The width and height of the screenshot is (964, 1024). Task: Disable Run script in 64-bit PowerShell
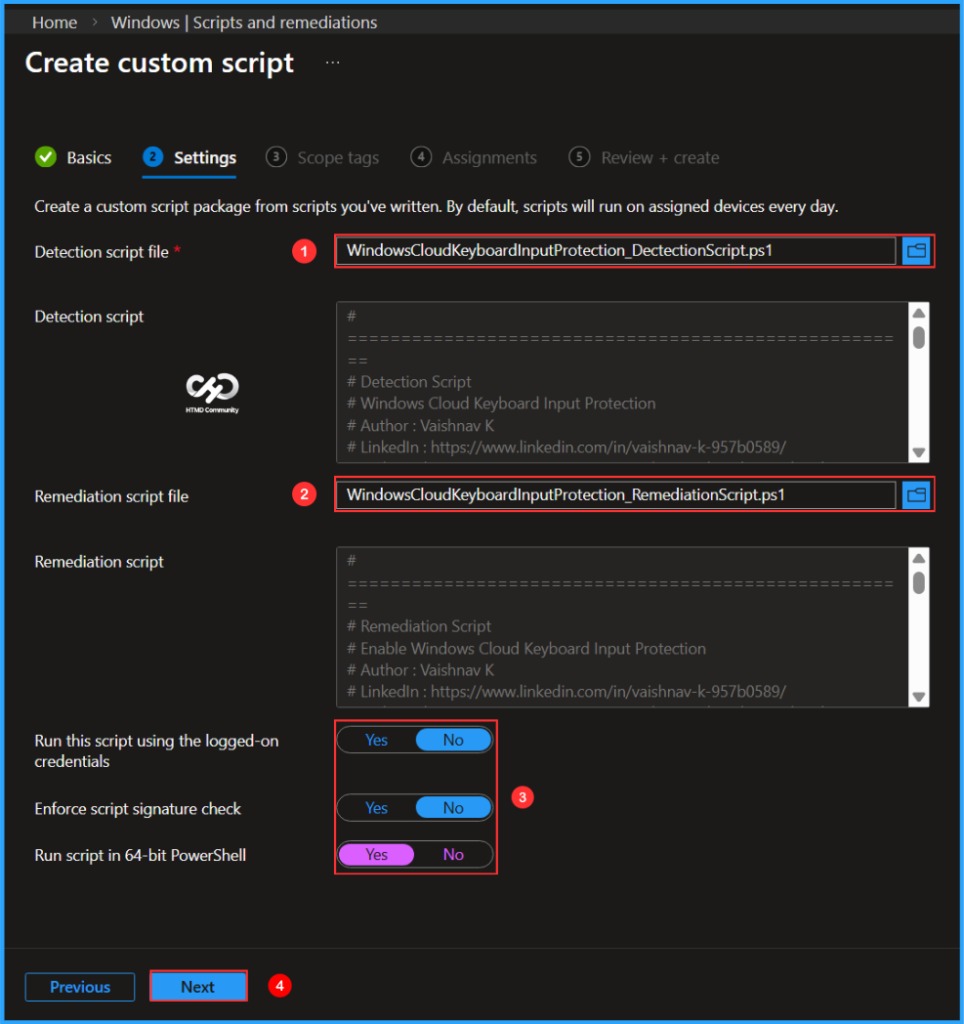(453, 854)
